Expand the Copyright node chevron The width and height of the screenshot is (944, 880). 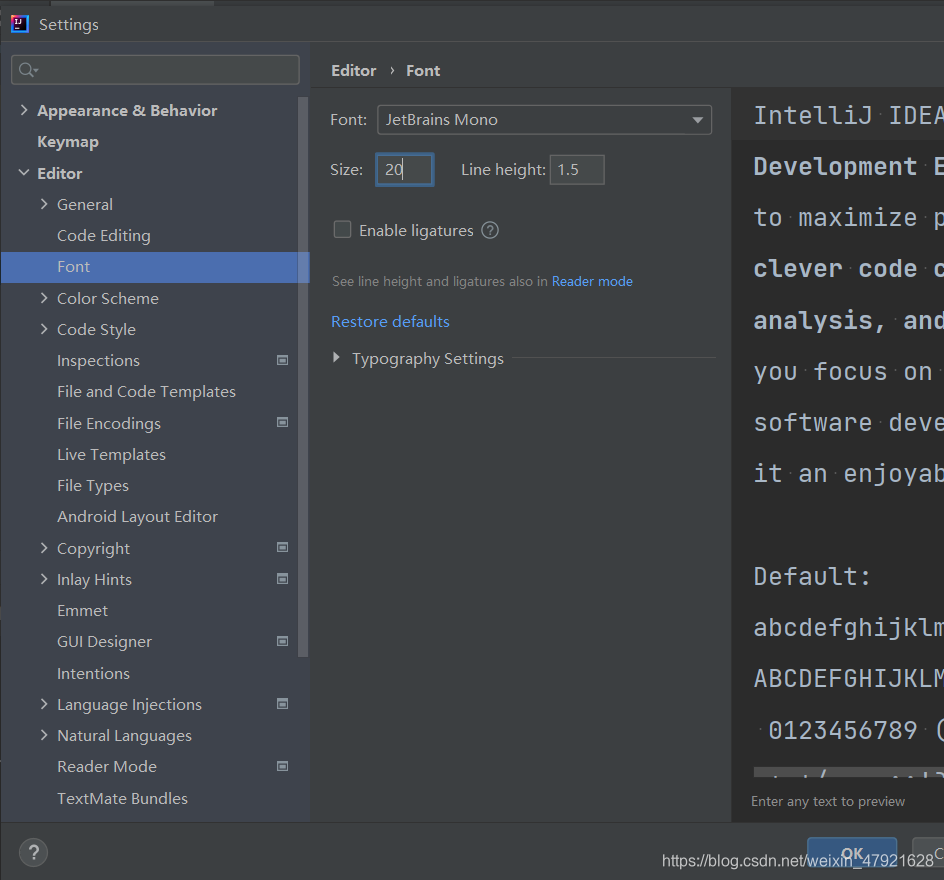point(44,548)
